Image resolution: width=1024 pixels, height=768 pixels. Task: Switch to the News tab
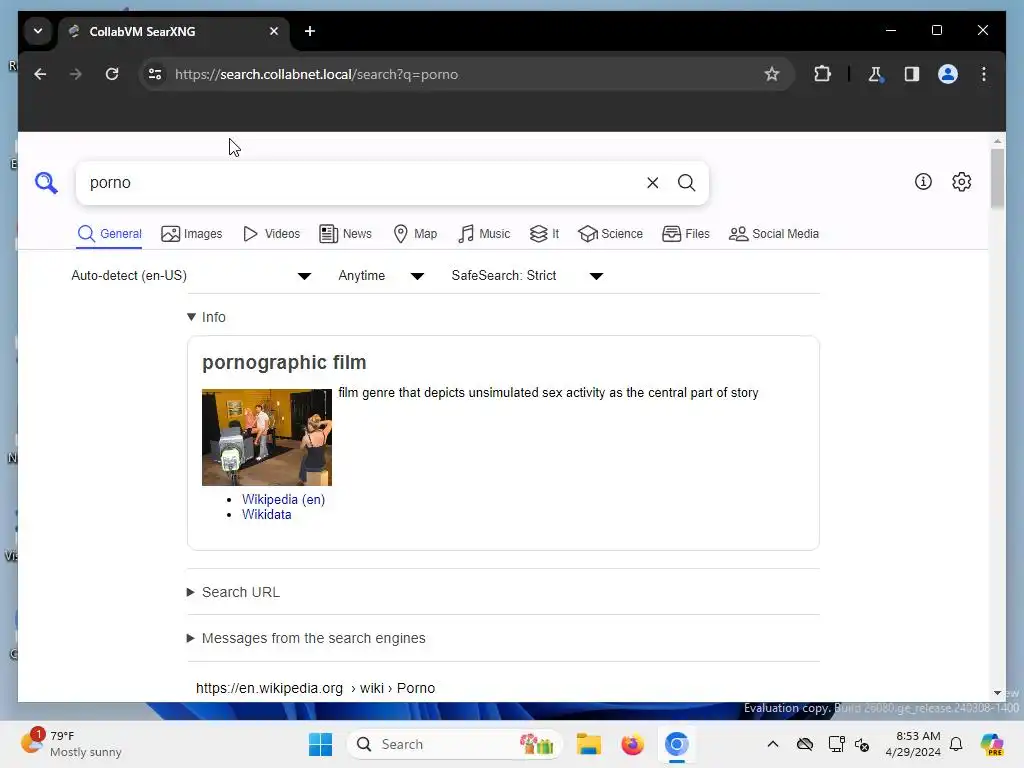[x=345, y=234]
